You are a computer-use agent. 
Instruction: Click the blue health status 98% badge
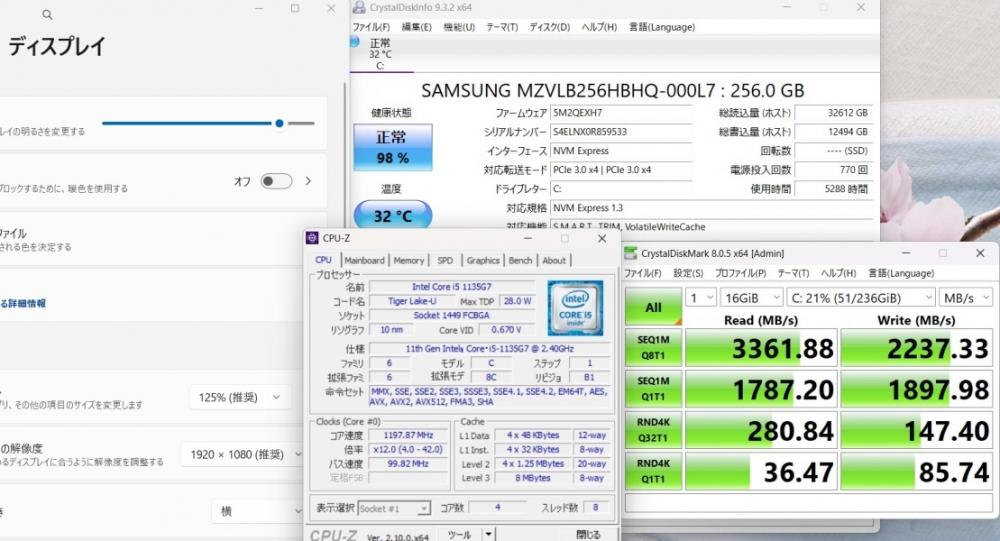(x=391, y=147)
